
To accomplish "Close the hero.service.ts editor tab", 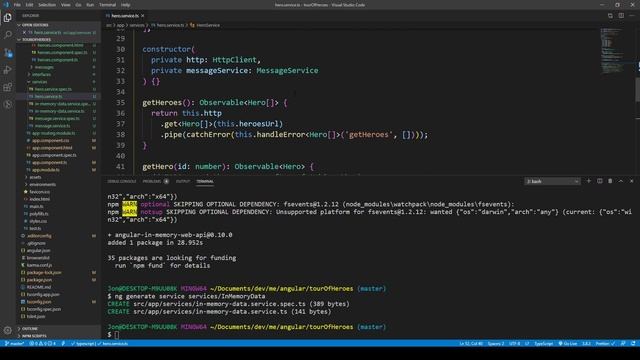I will [x=142, y=16].
